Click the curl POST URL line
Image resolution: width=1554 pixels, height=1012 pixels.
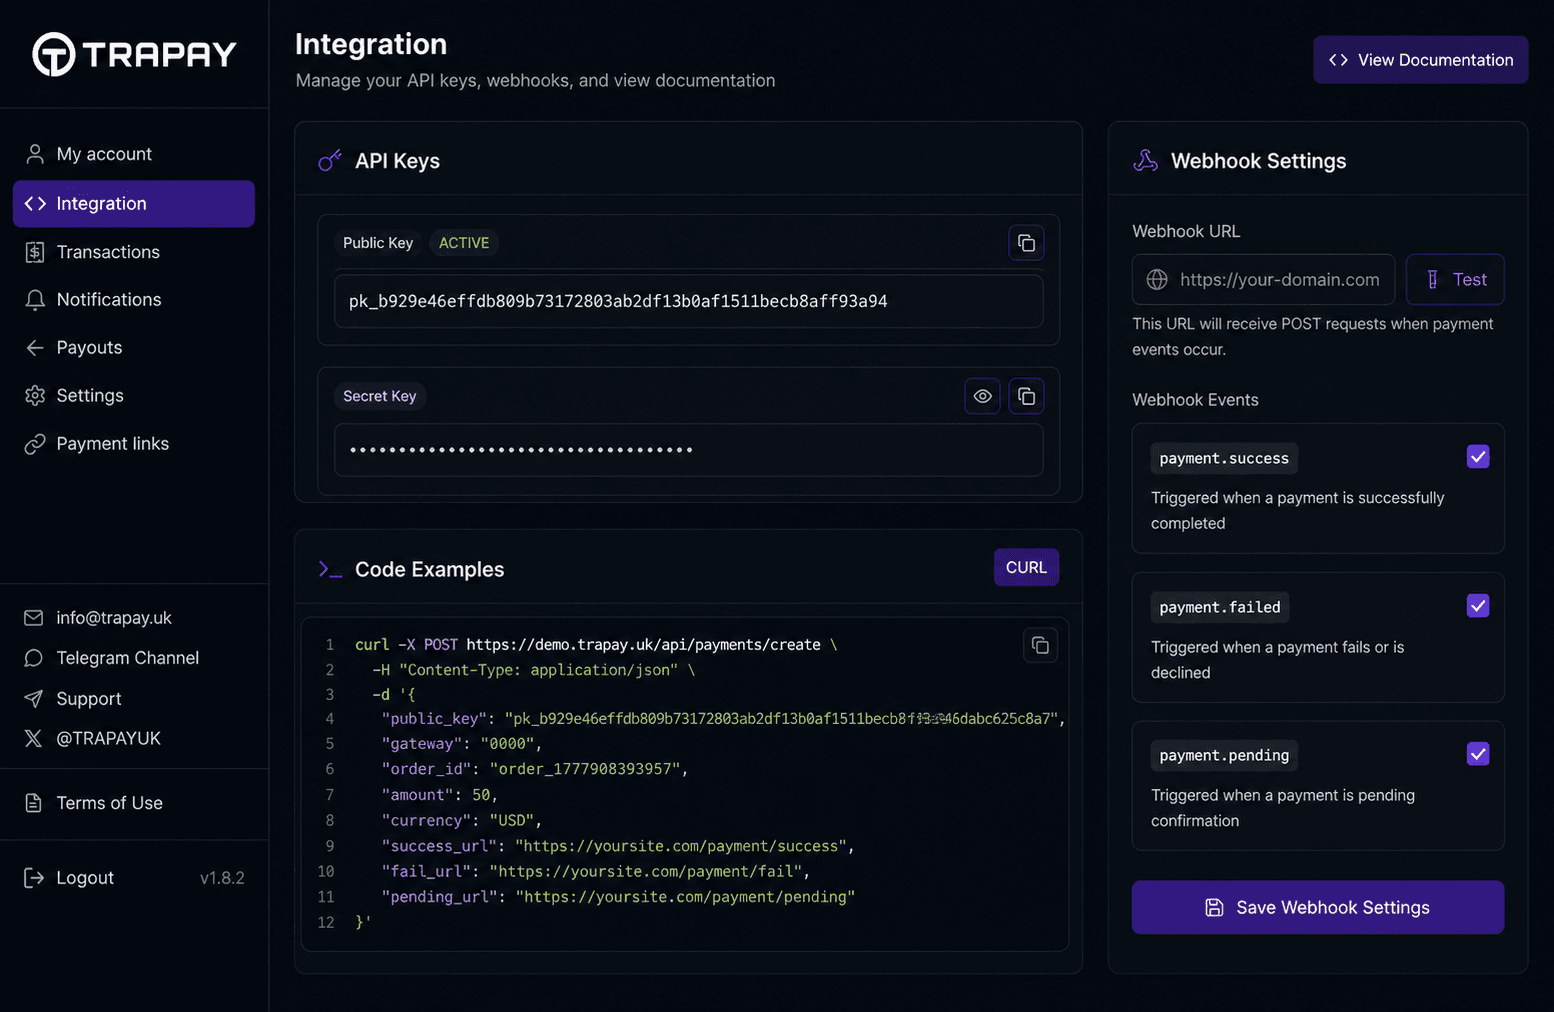tap(596, 645)
